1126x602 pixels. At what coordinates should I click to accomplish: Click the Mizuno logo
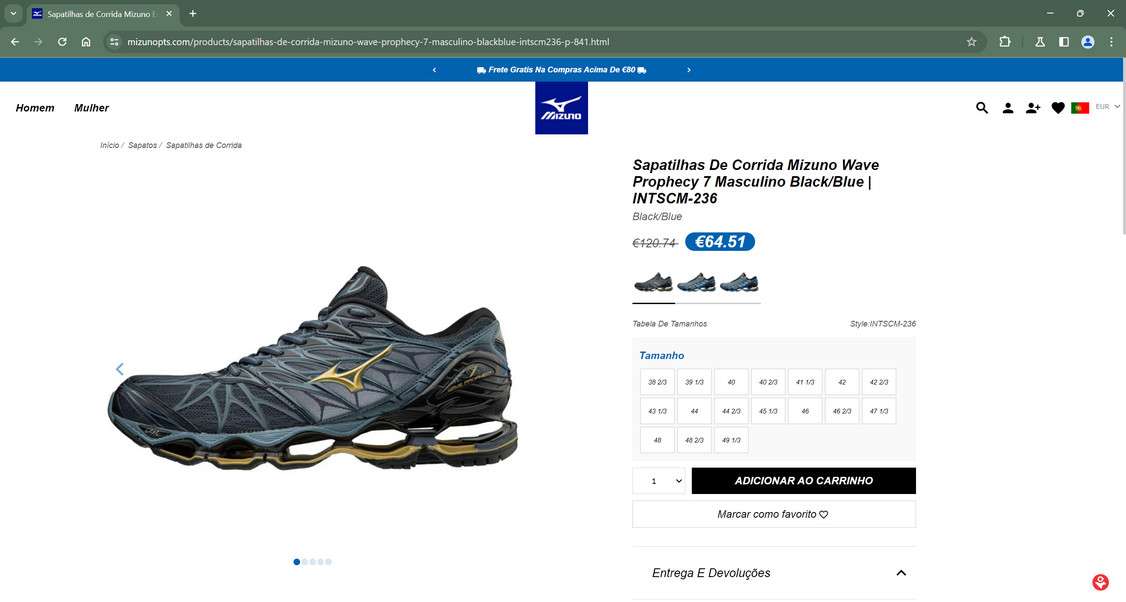562,108
